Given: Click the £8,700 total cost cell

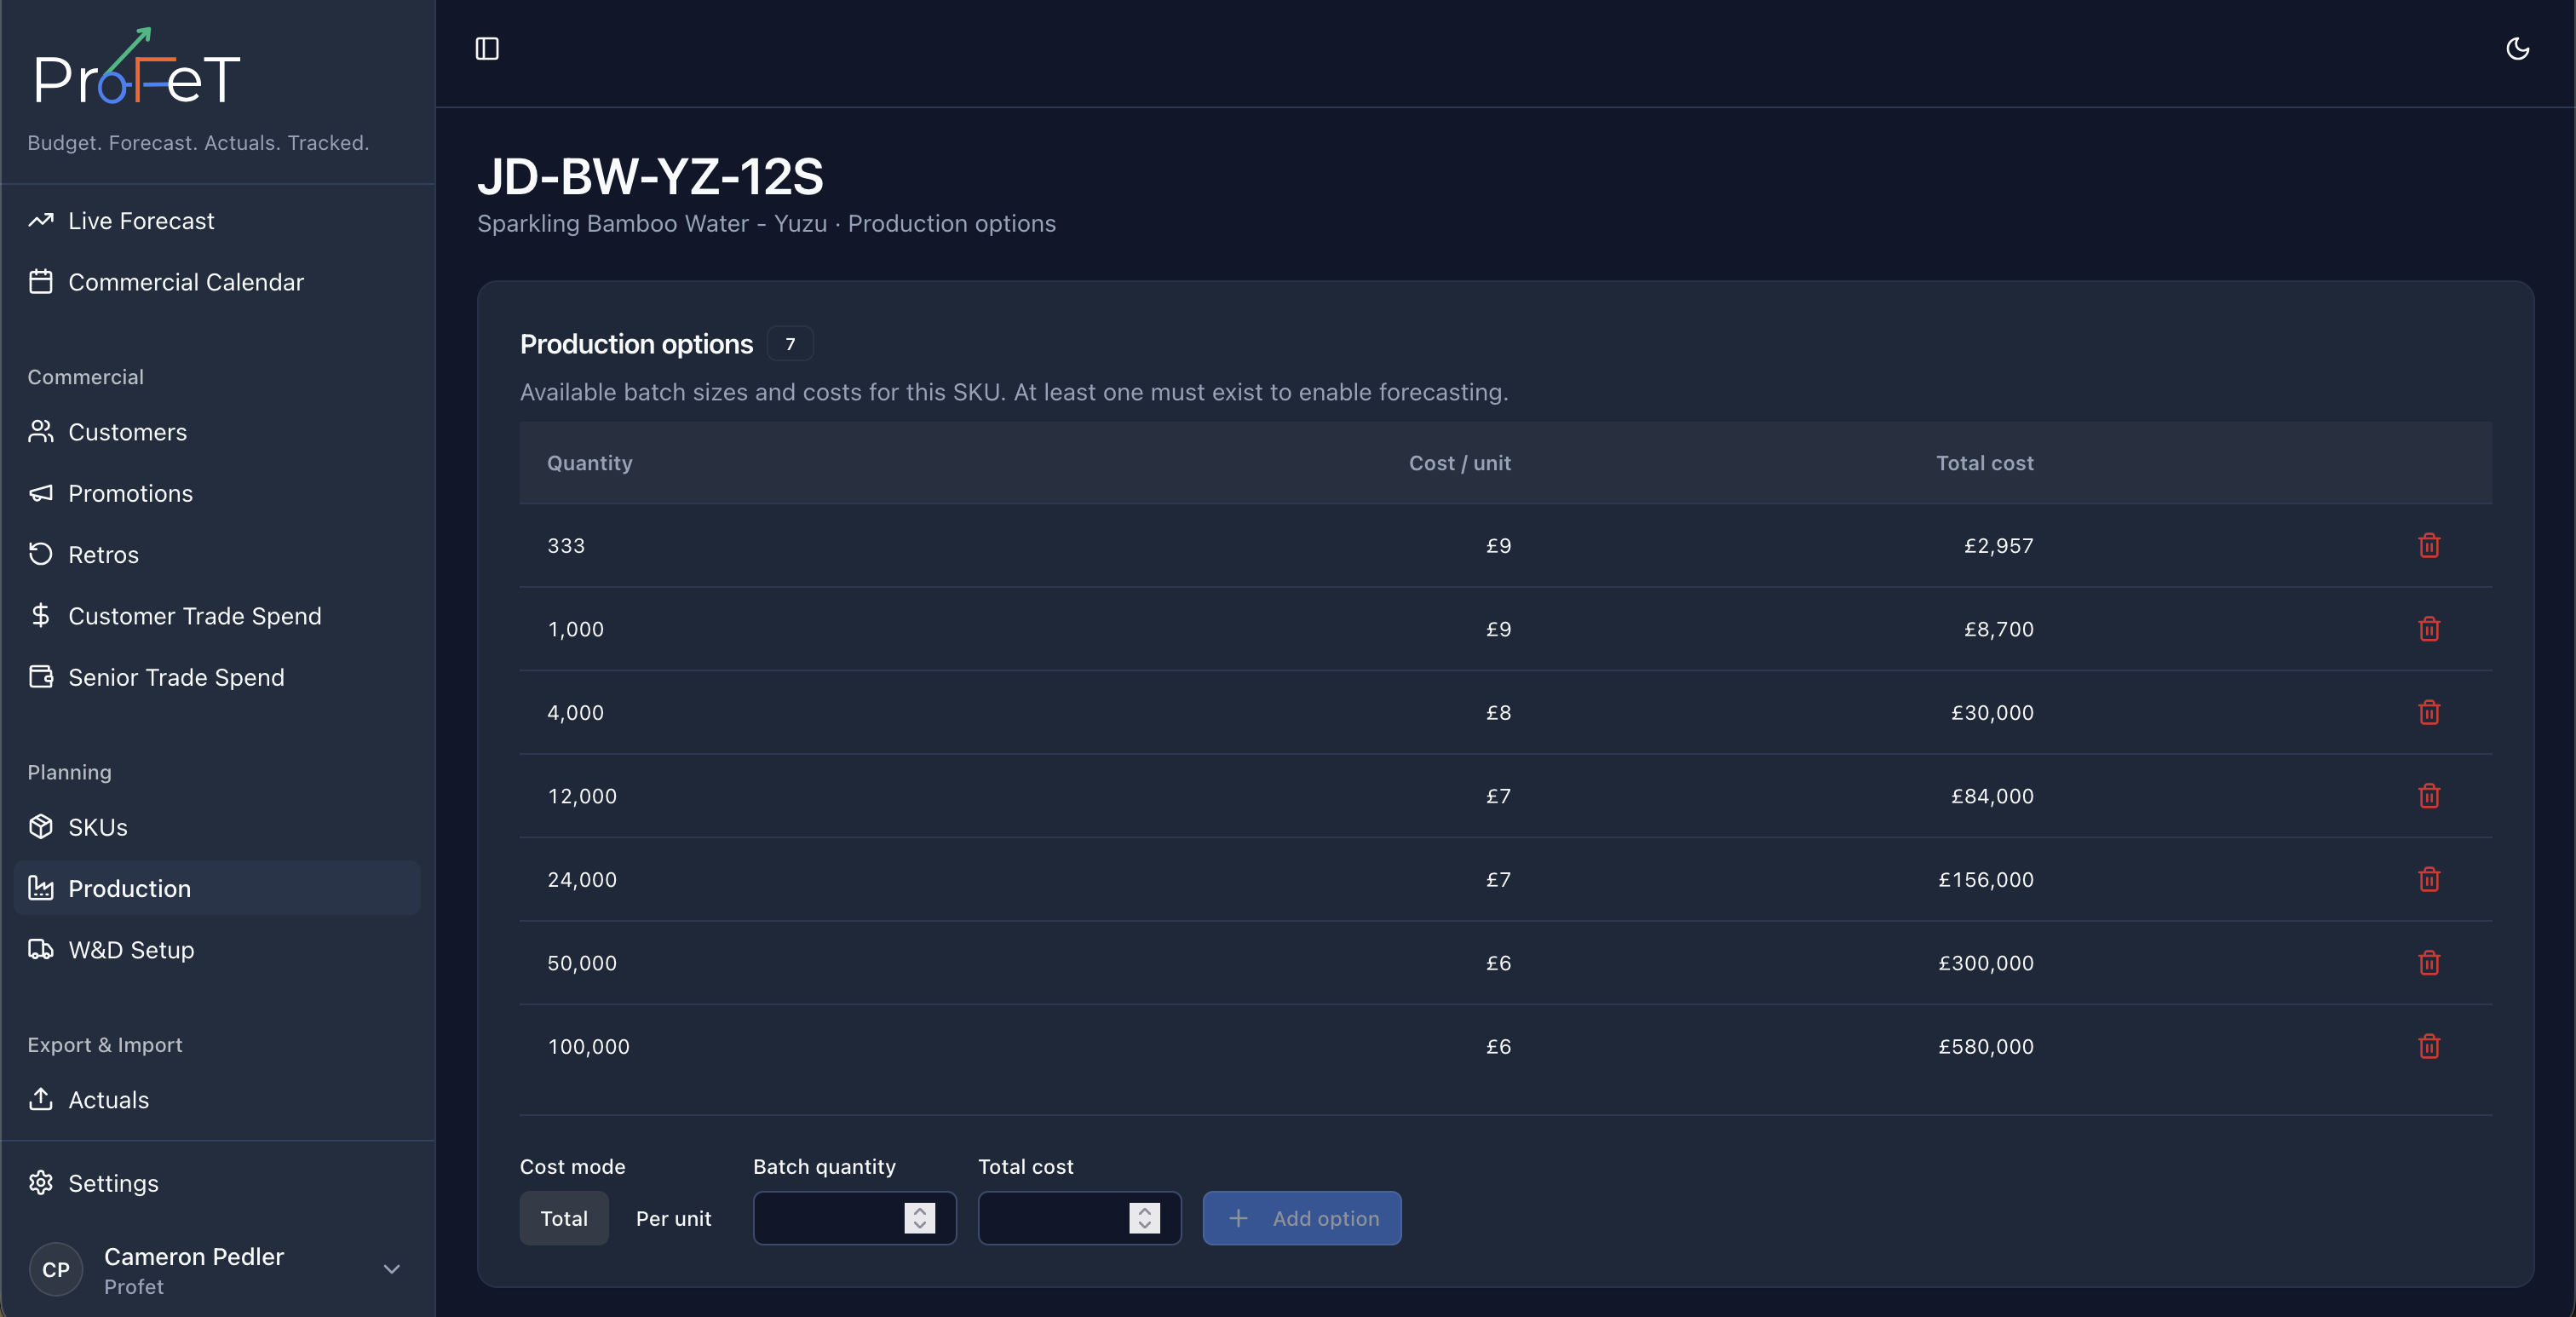Looking at the screenshot, I should coord(1999,629).
